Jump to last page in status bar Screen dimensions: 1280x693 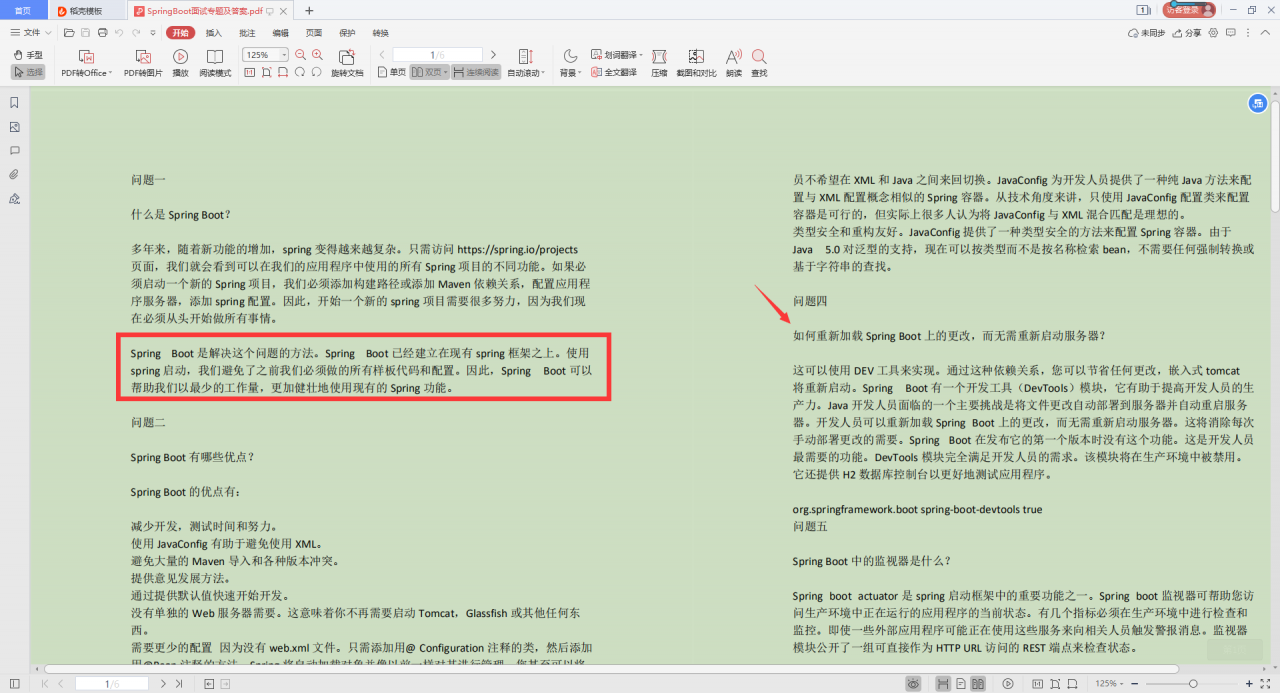coord(179,684)
